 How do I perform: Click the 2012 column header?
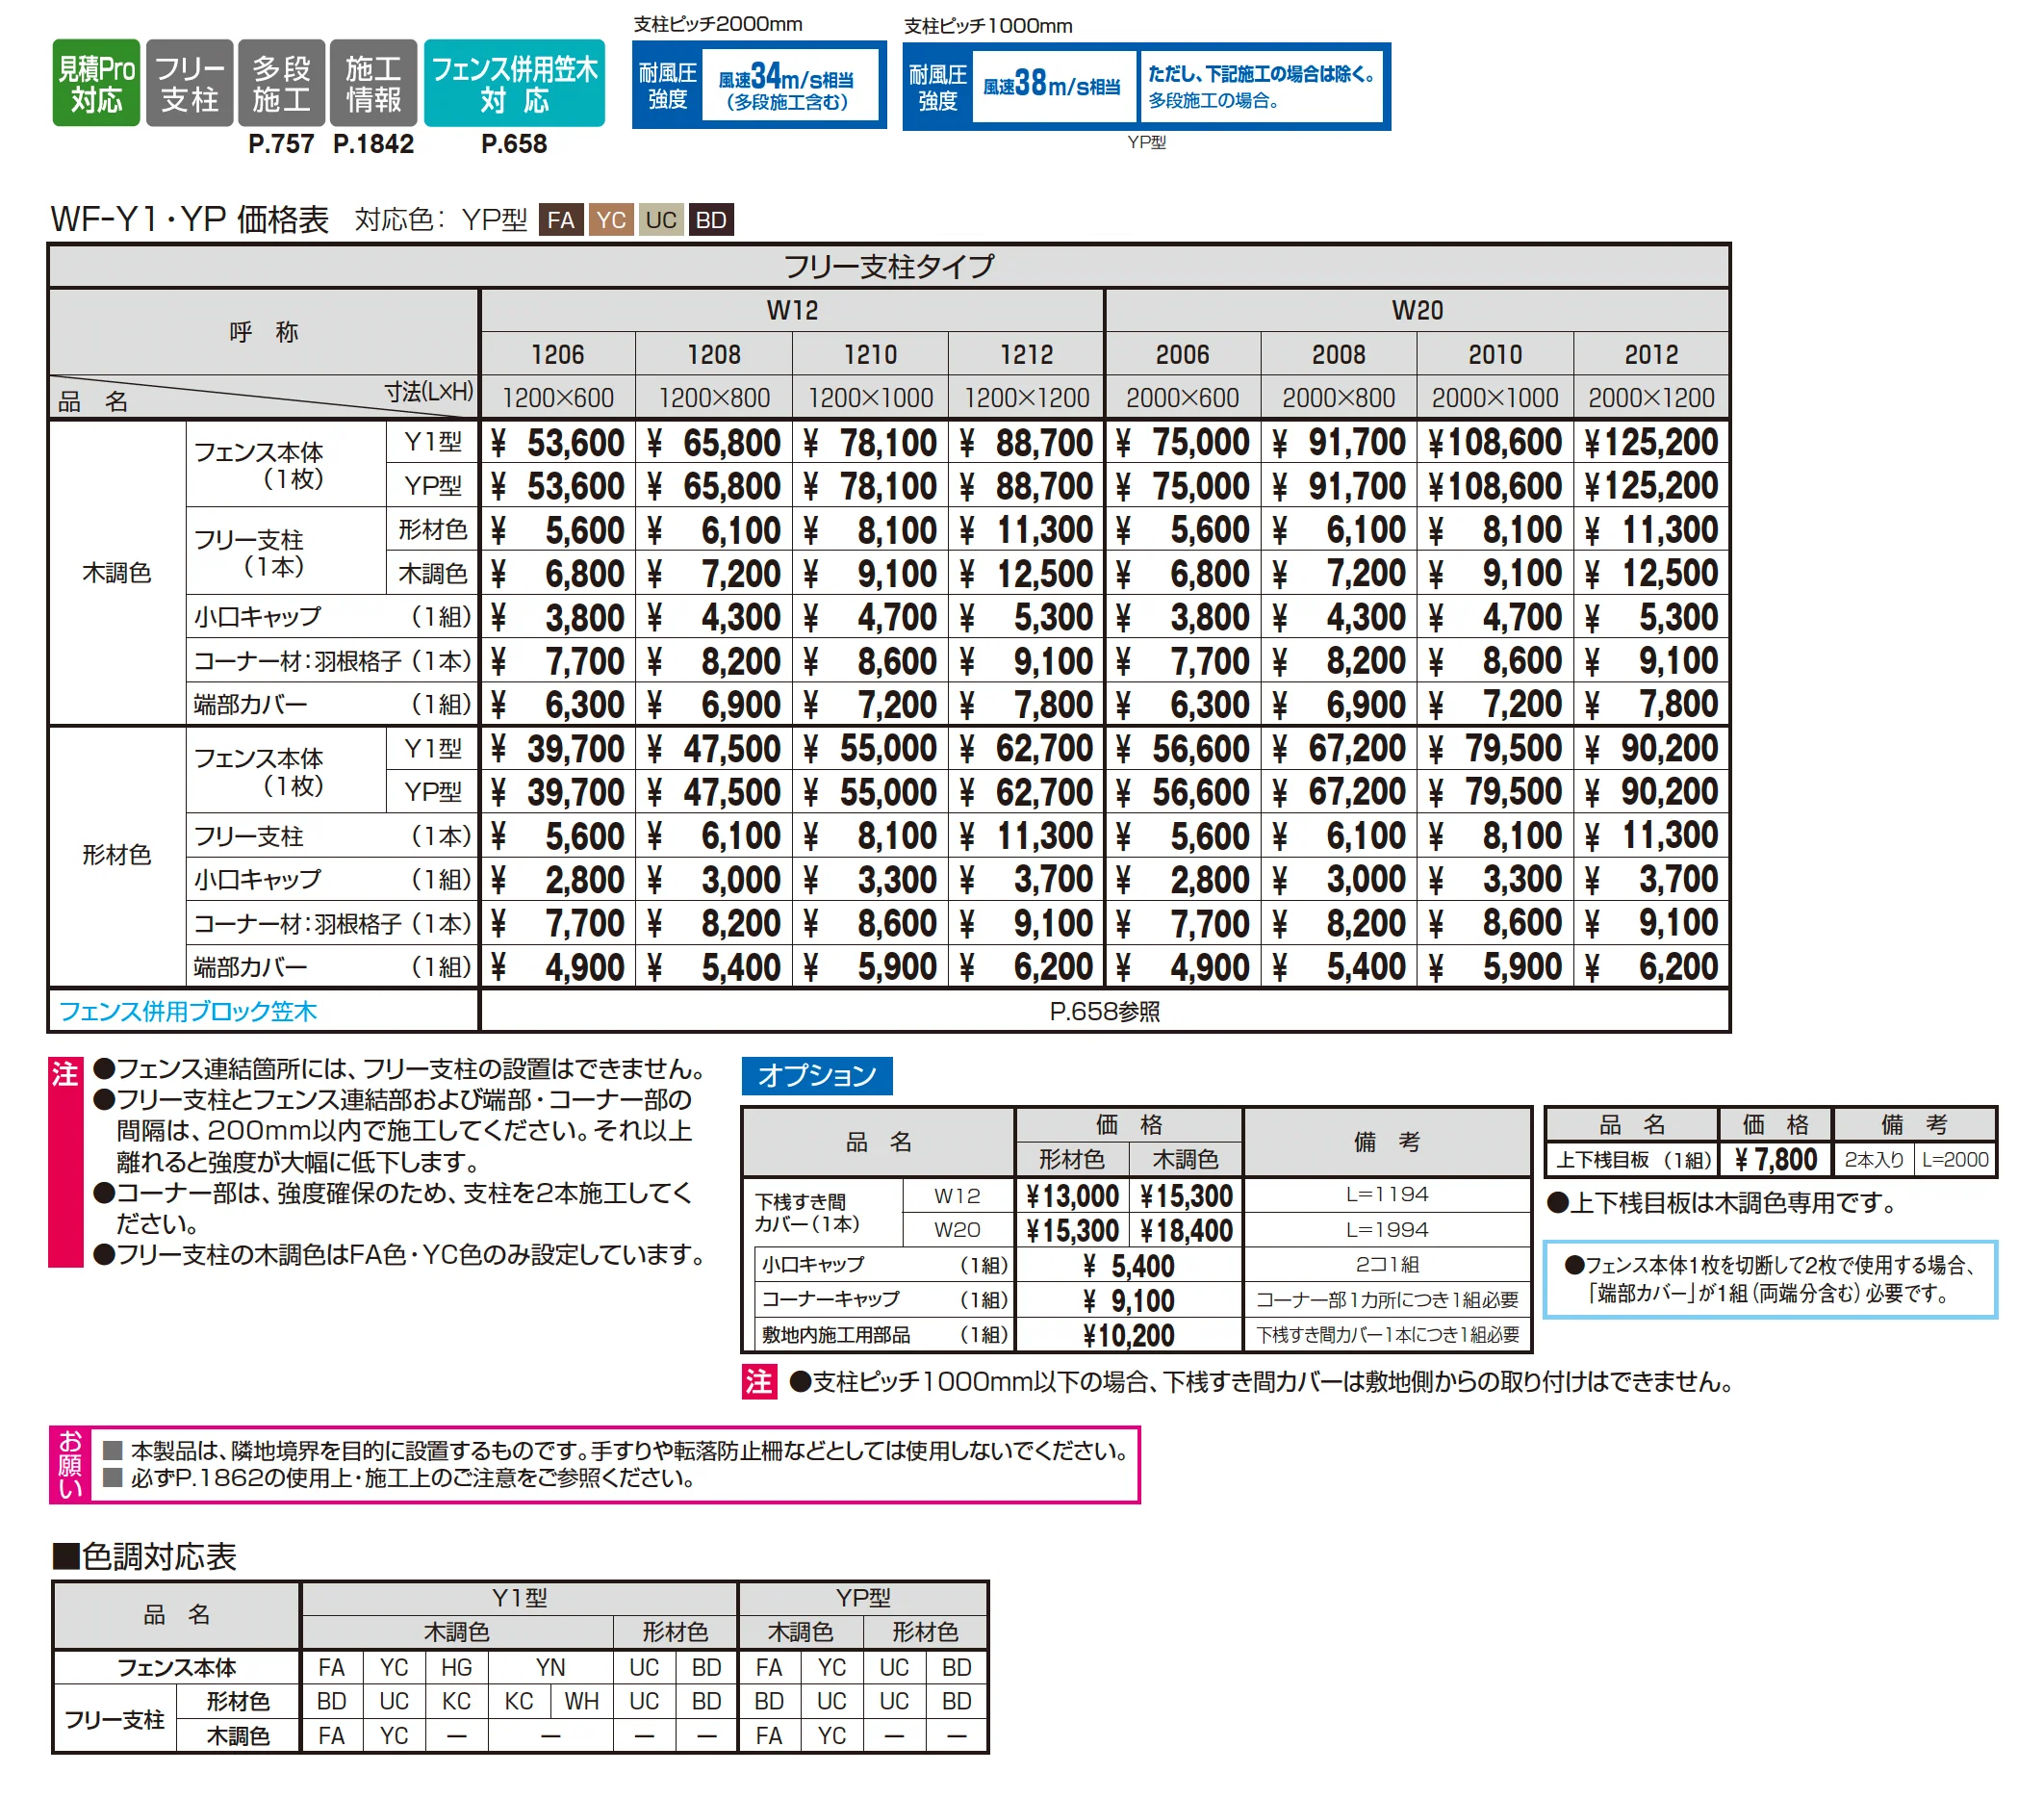click(x=1652, y=354)
